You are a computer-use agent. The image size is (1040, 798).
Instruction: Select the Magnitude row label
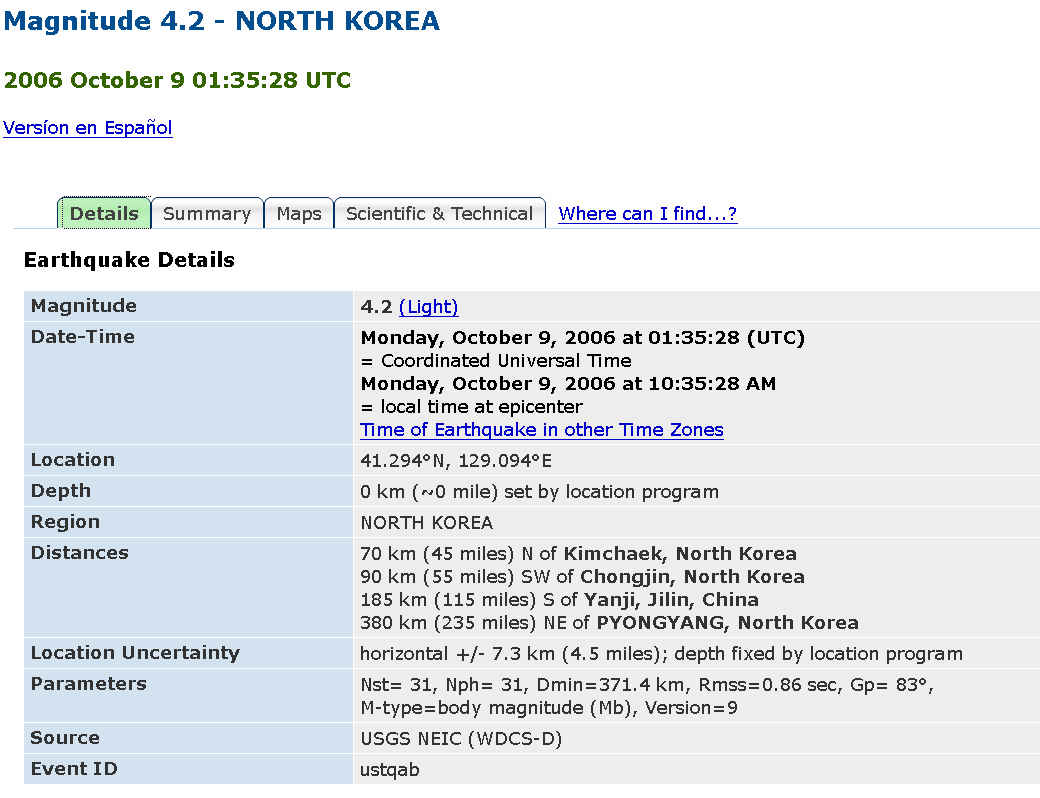[x=84, y=306]
